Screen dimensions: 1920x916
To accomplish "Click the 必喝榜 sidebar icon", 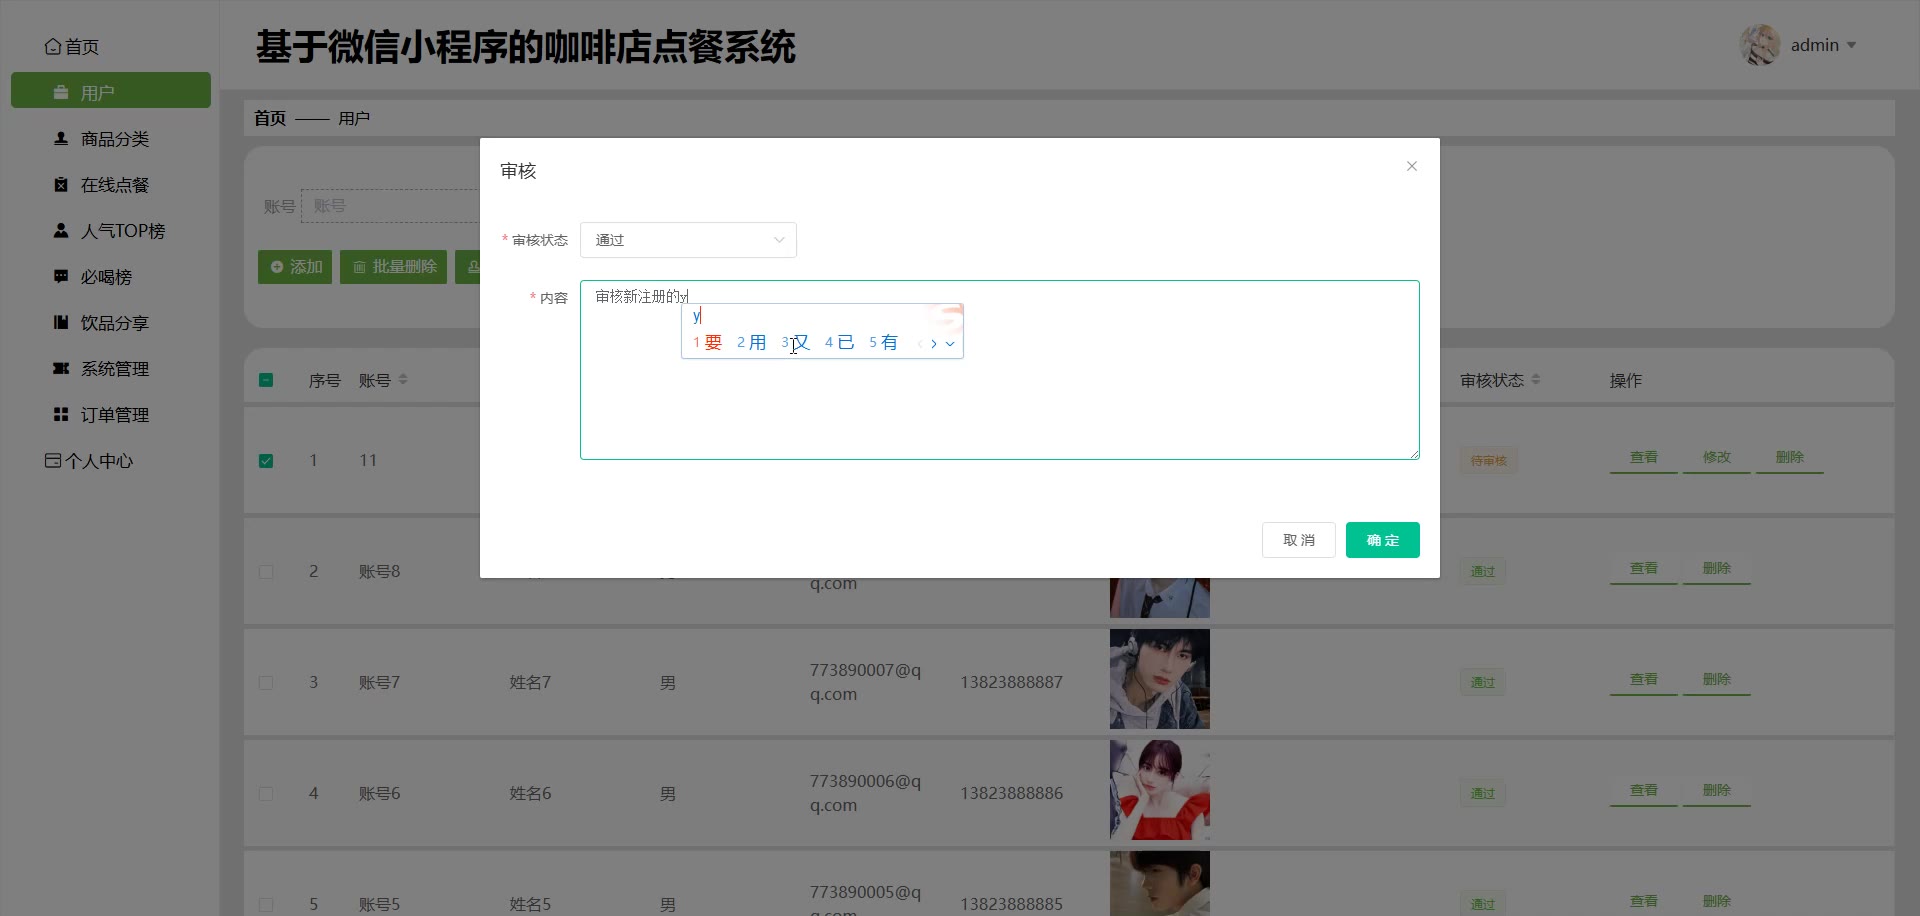I will click(61, 277).
